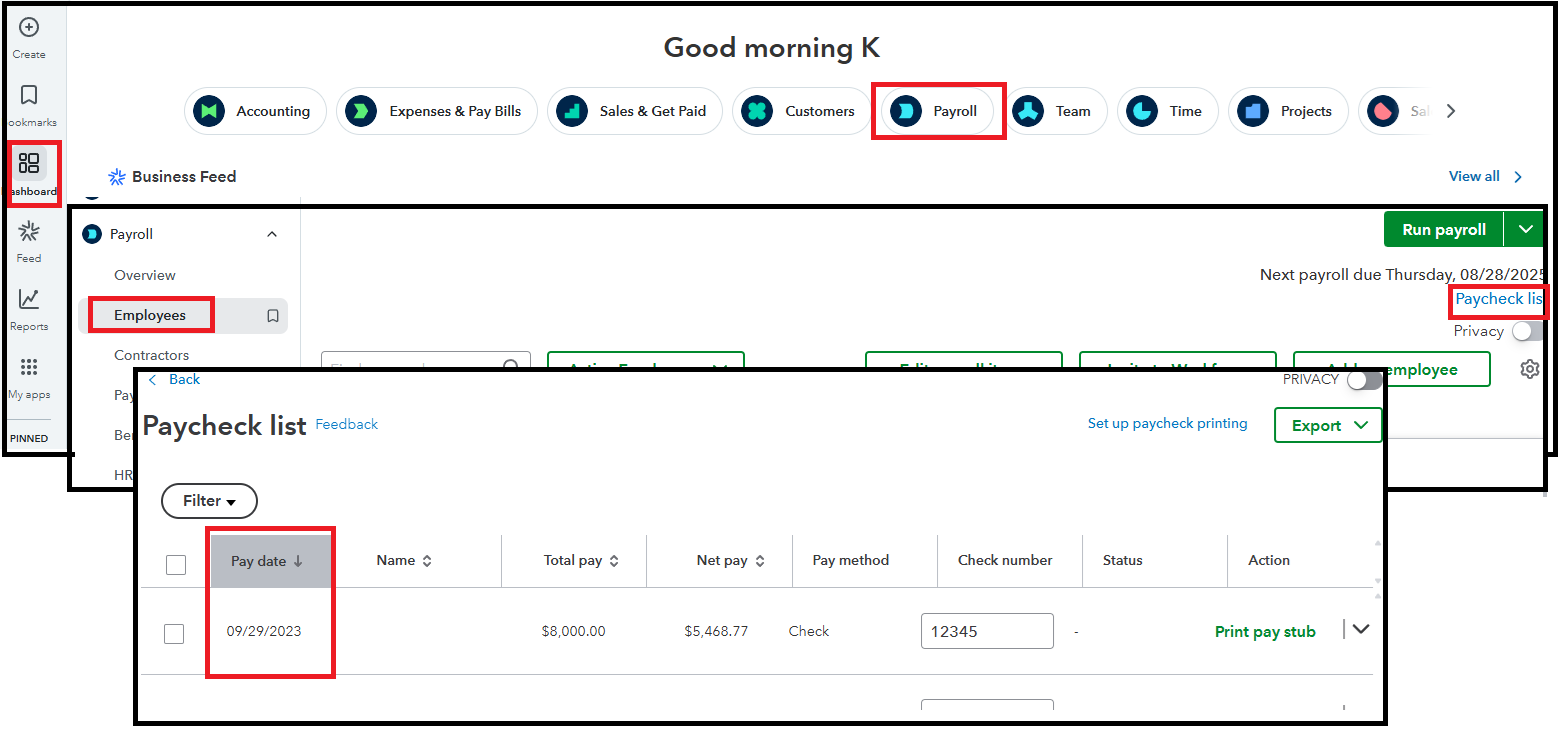Click Print pay stub link
This screenshot has height=730, width=1560.
(1265, 631)
